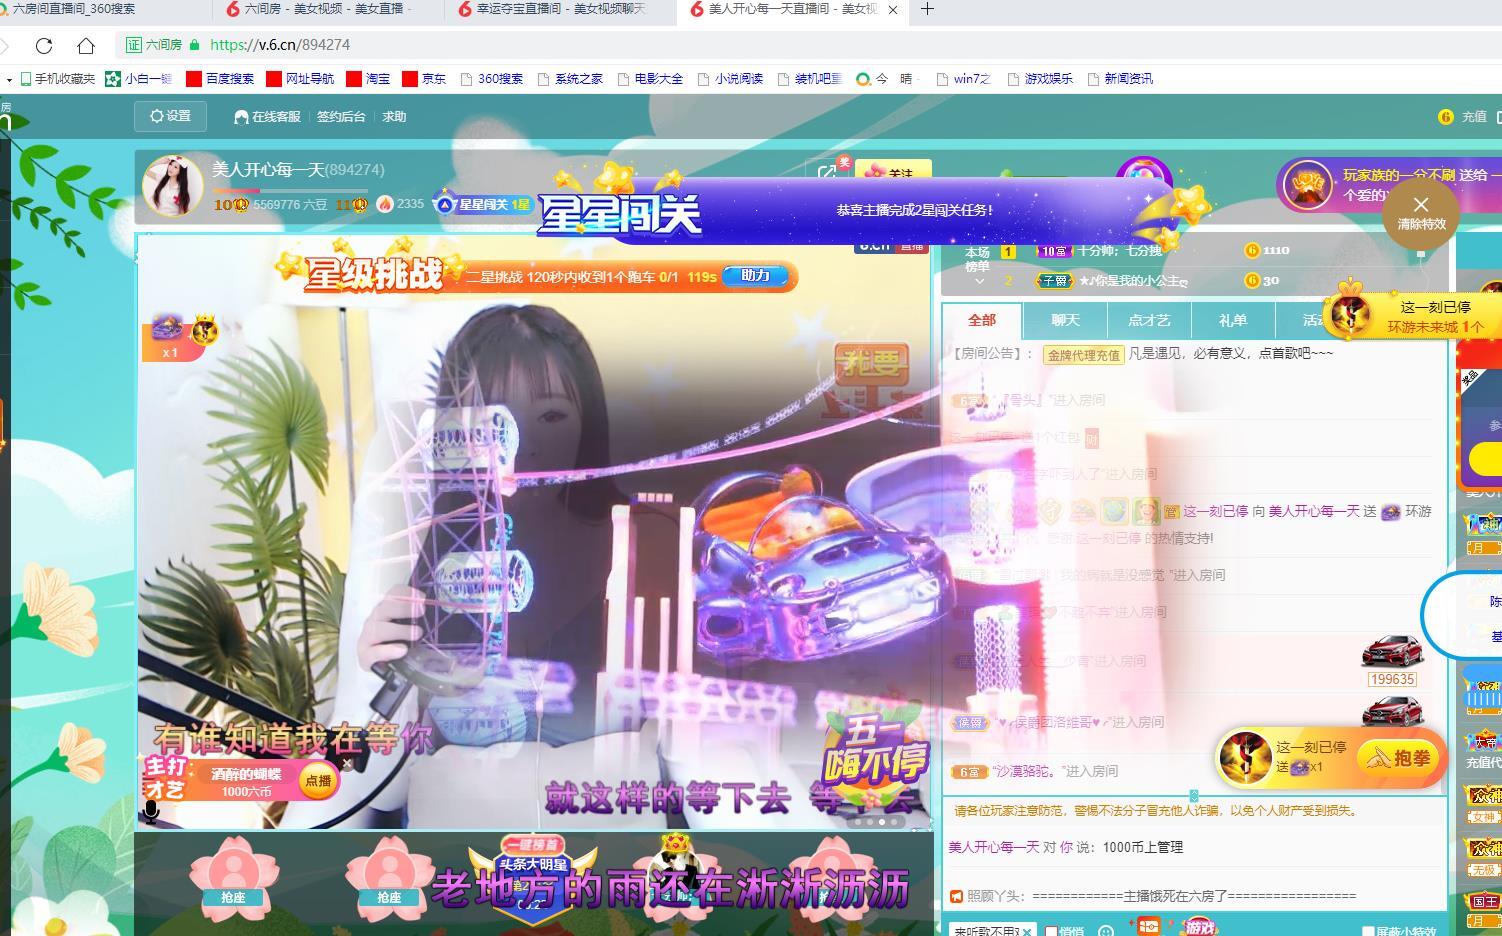Click the 助力 boost button
This screenshot has height=936, width=1502.
[x=756, y=275]
